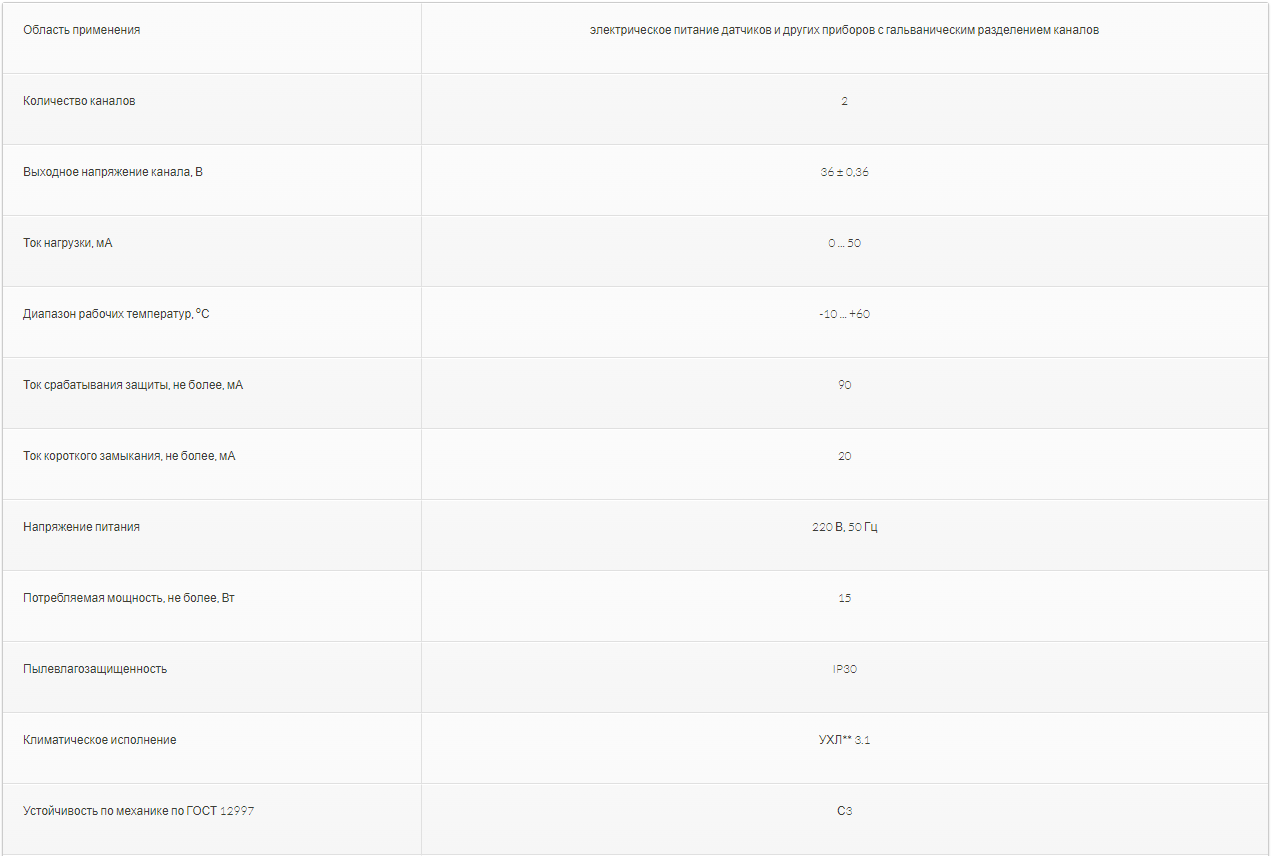Image resolution: width=1272 pixels, height=856 pixels.
Task: Click the УХЛ** 3.1 climate value
Action: pyautogui.click(x=844, y=740)
